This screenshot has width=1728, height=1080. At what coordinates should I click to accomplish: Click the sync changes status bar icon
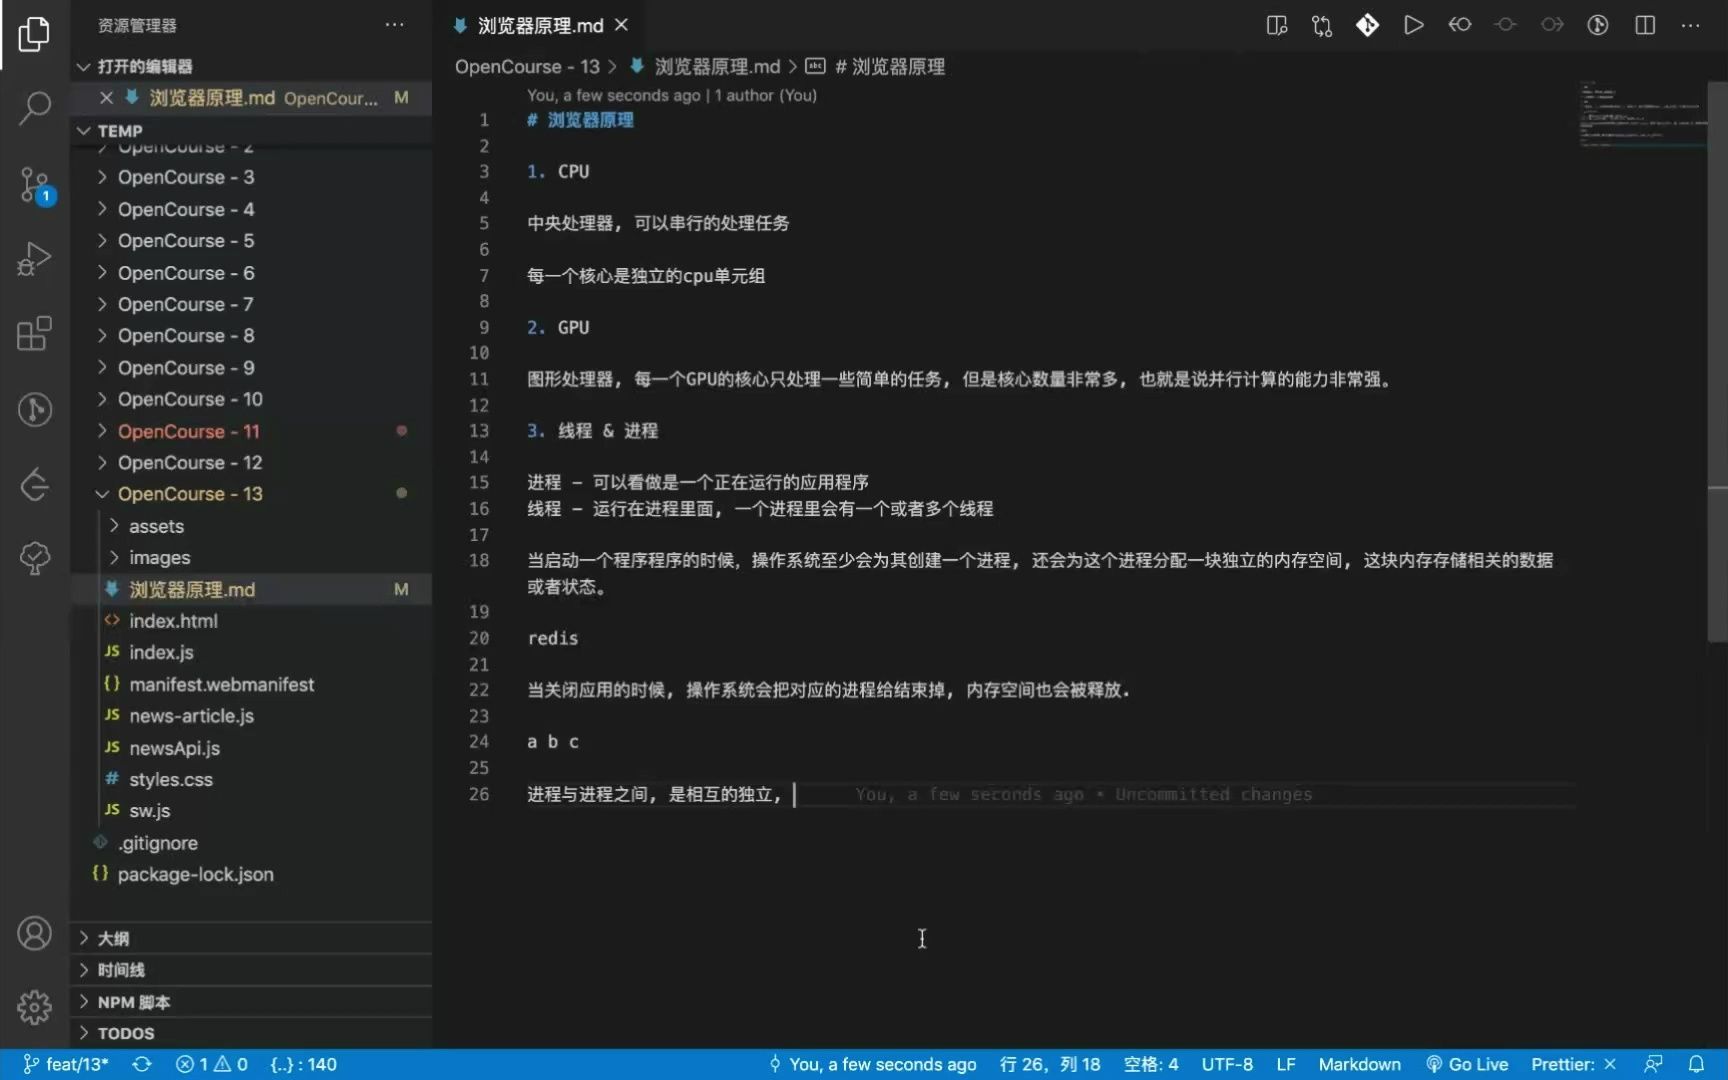(142, 1064)
